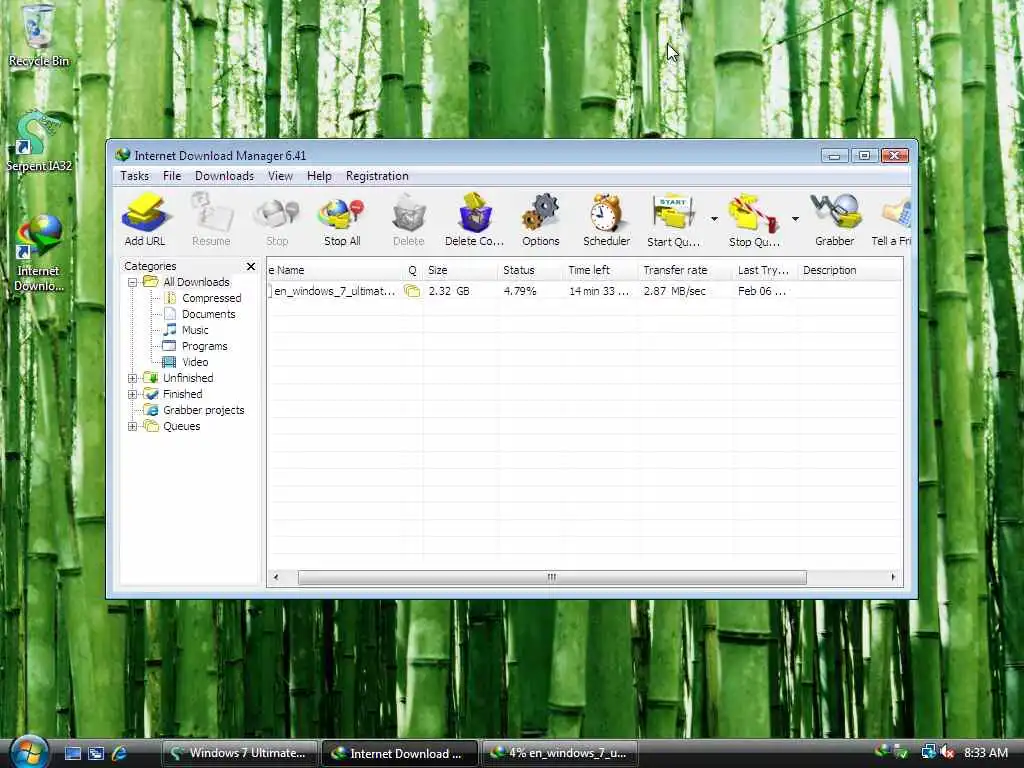Launch Internet Explorer from quick launch
This screenshot has width=1024, height=768.
click(x=120, y=754)
